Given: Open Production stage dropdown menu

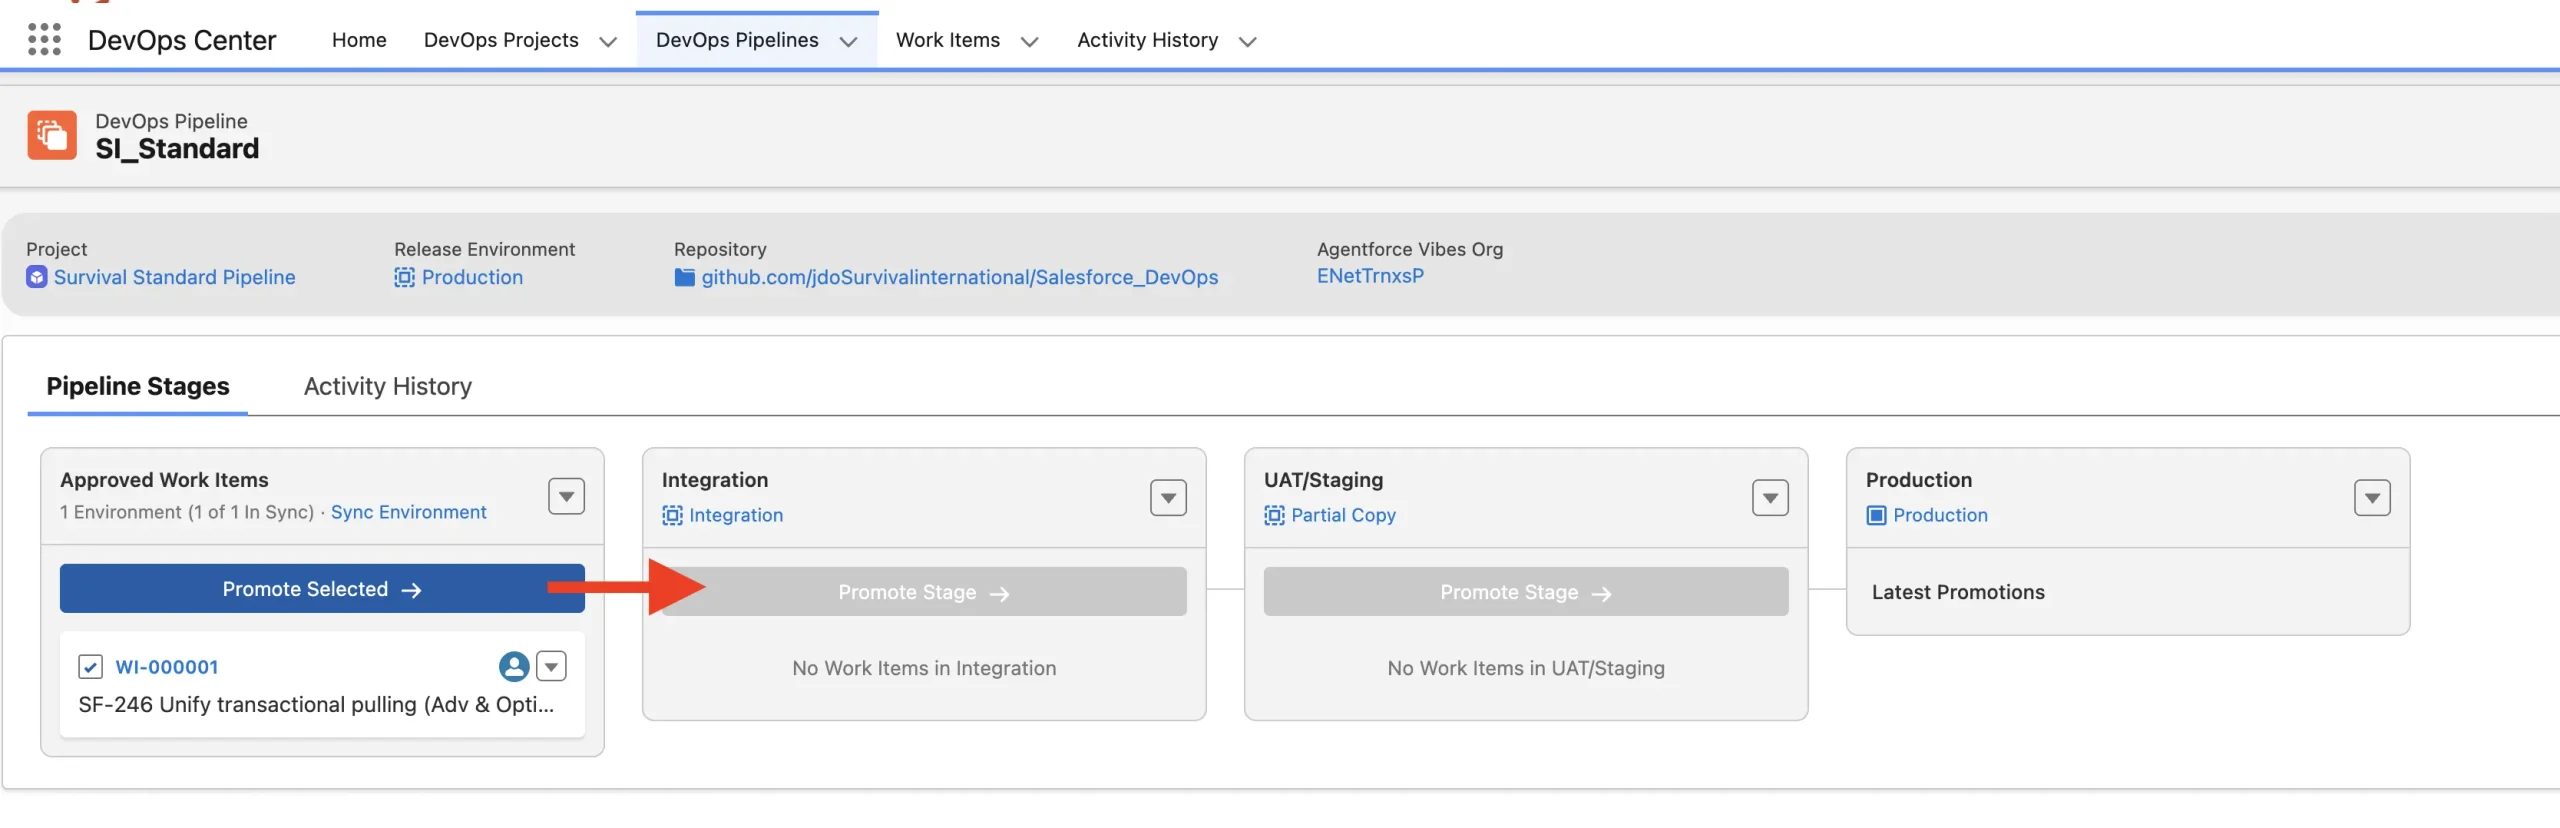Looking at the screenshot, I should tap(2372, 497).
